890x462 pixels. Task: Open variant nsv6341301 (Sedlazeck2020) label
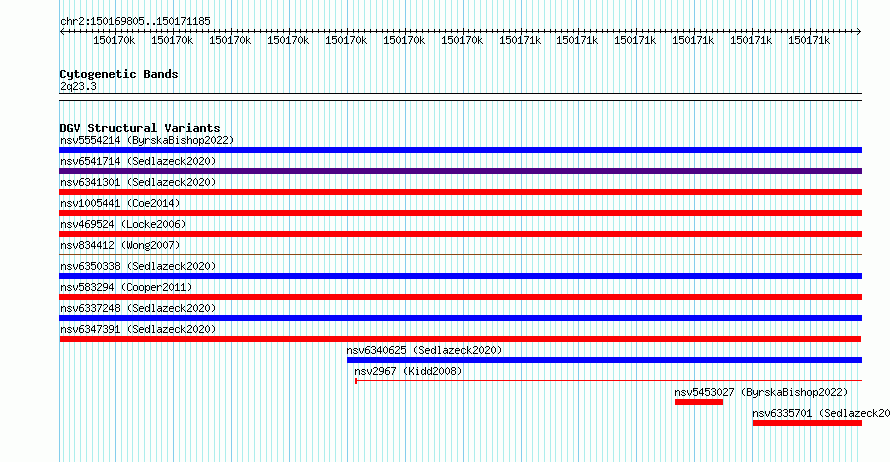[x=138, y=182]
